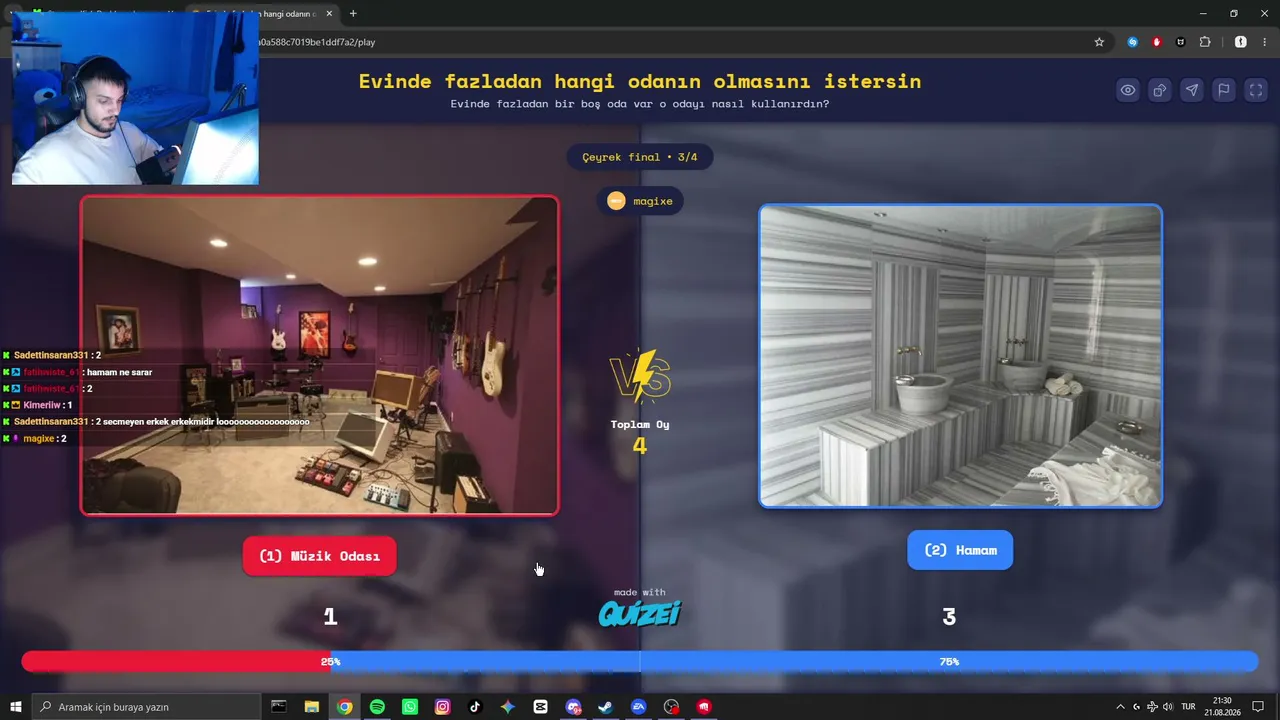The height and width of the screenshot is (720, 1280).
Task: Open the EA app from the taskbar
Action: click(639, 707)
